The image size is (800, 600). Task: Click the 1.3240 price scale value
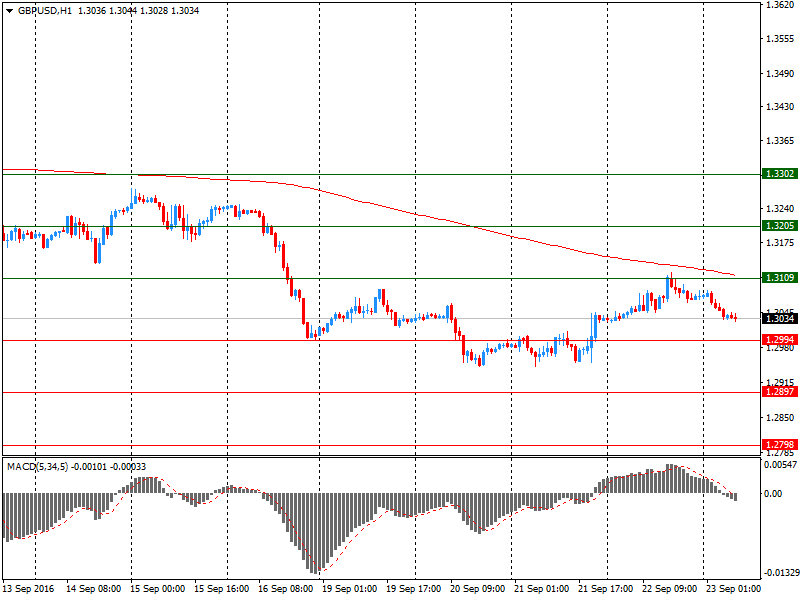pos(780,209)
